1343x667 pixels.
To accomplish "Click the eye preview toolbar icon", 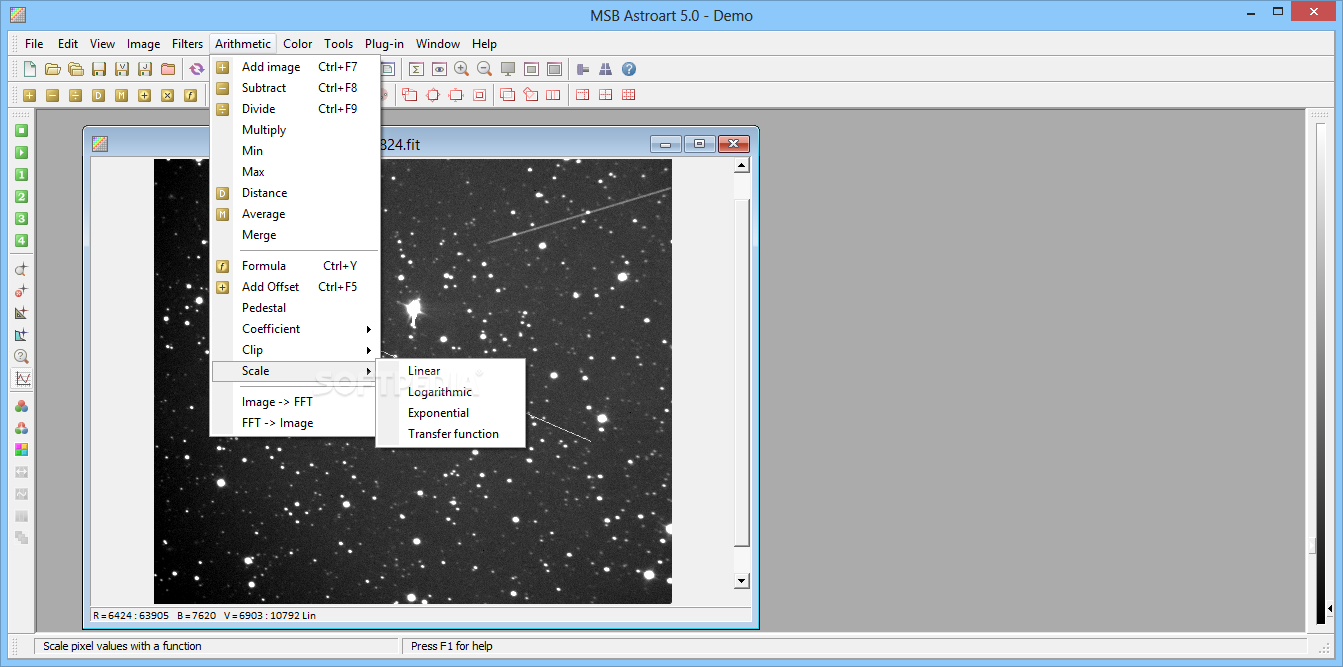I will [439, 69].
